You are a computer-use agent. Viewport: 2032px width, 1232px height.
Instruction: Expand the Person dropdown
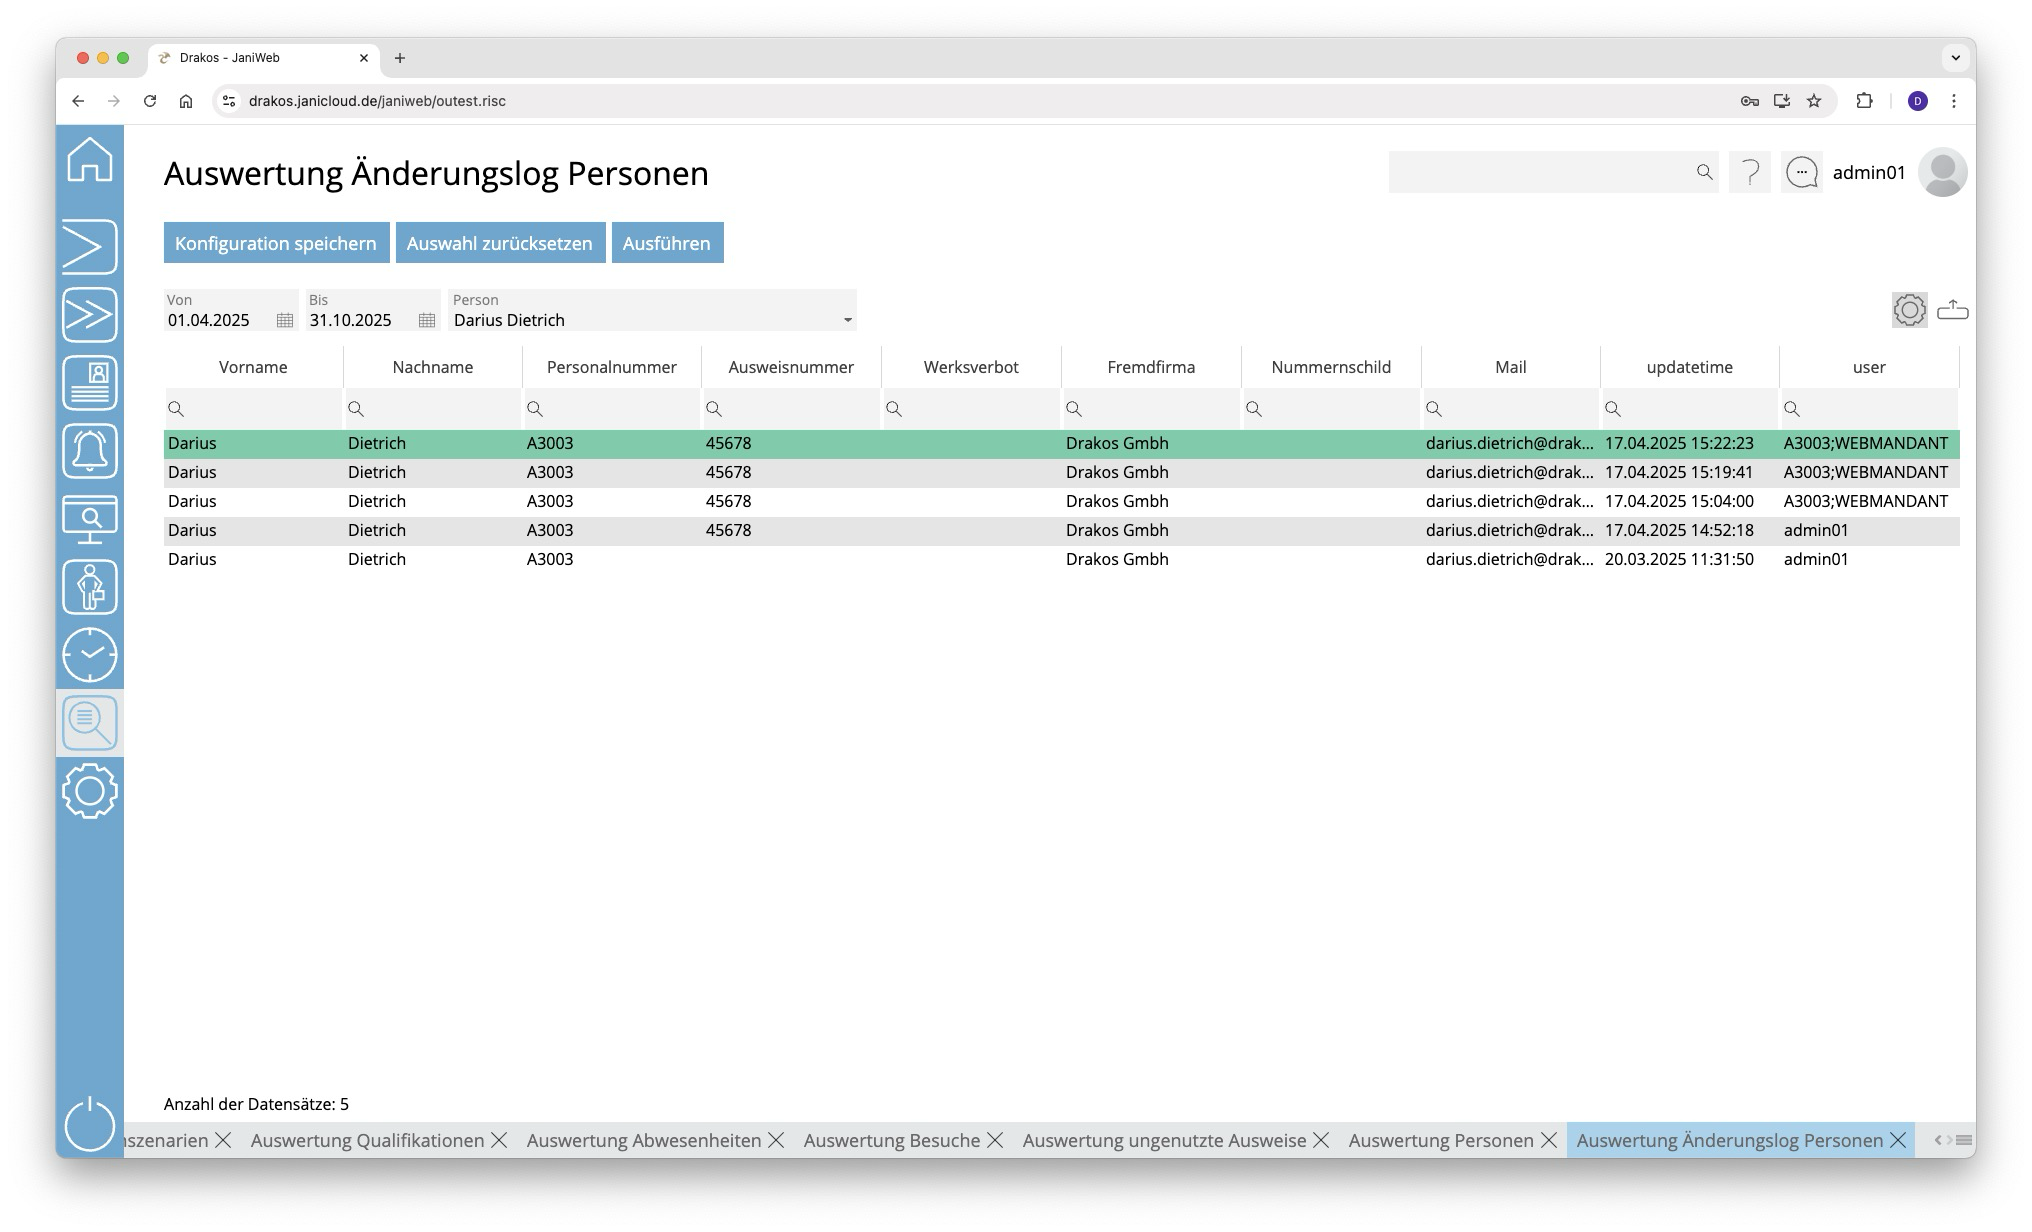click(x=847, y=320)
